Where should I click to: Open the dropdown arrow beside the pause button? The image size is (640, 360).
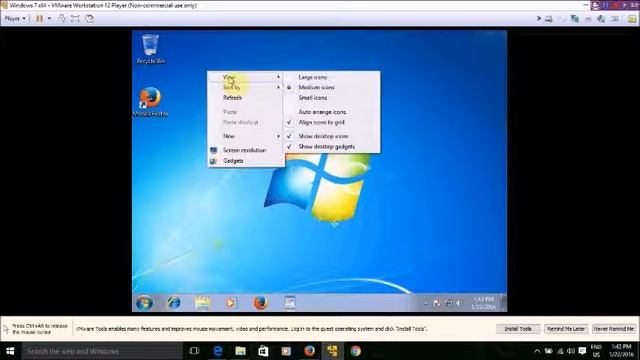click(x=49, y=18)
